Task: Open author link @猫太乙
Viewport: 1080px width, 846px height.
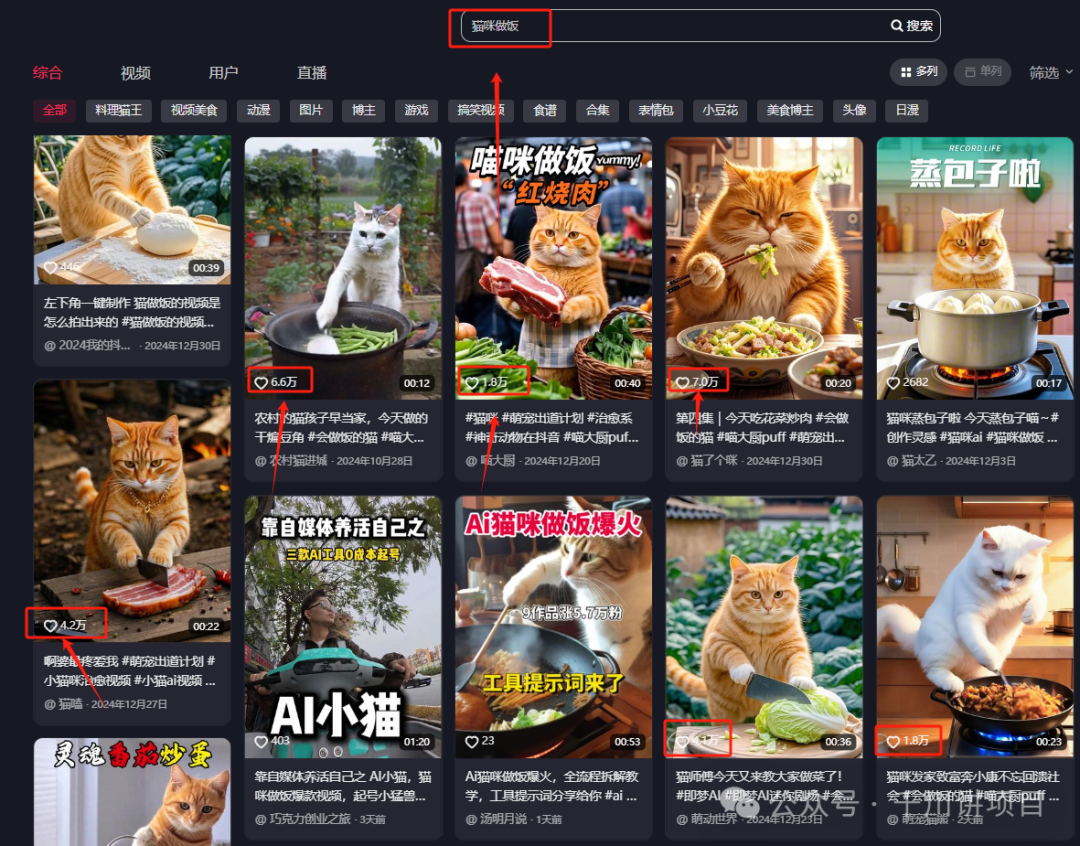Action: click(x=911, y=460)
